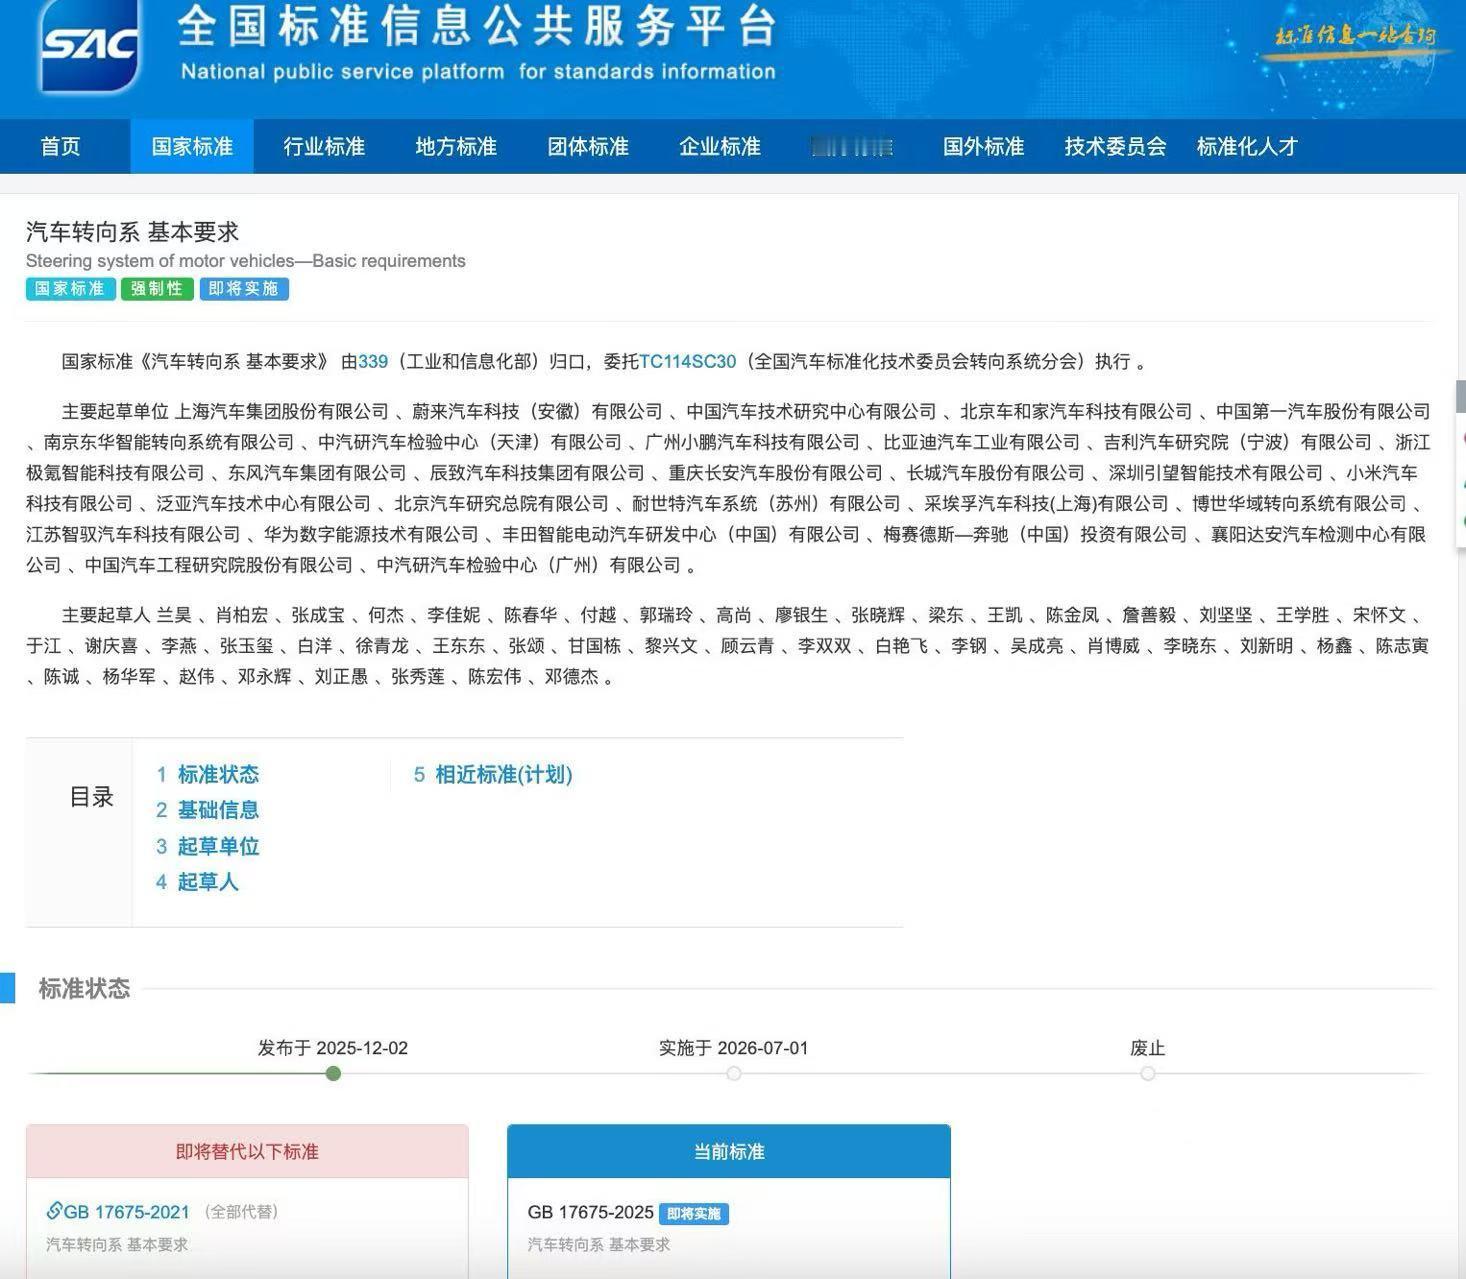Click the 实施于 2026-07-01 timeline dot
1466x1279 pixels.
tap(734, 1074)
